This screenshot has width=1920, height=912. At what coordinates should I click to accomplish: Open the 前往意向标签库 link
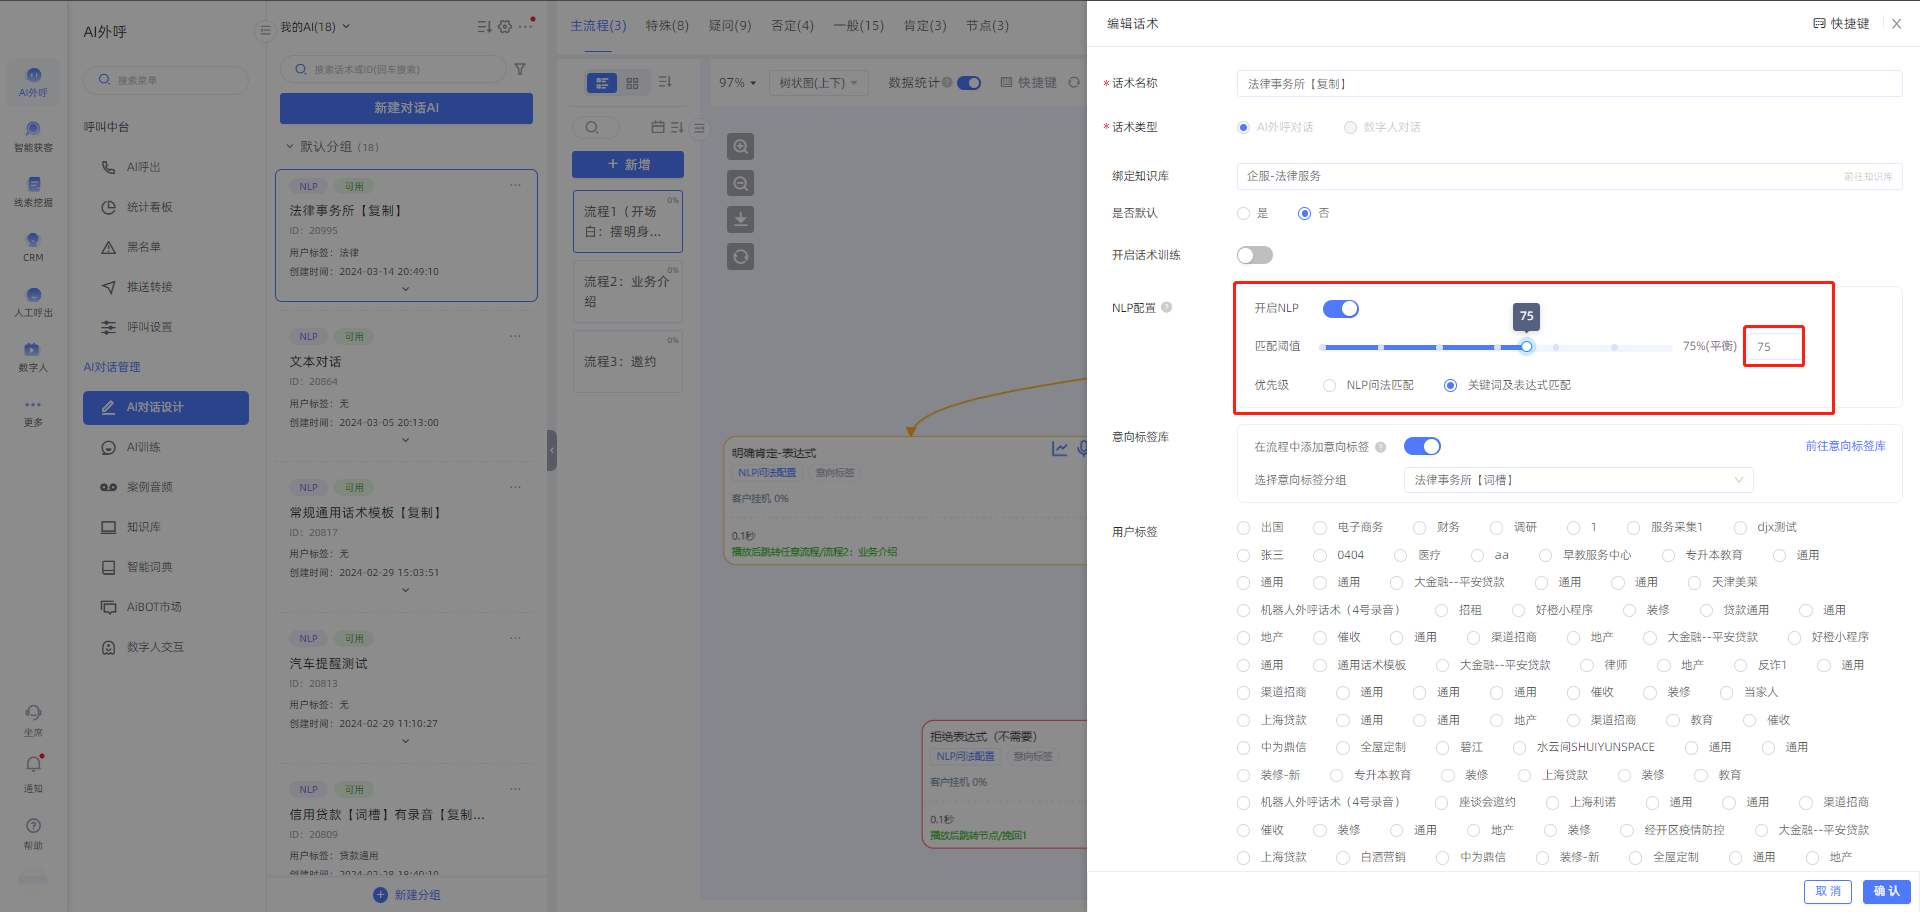click(x=1845, y=446)
